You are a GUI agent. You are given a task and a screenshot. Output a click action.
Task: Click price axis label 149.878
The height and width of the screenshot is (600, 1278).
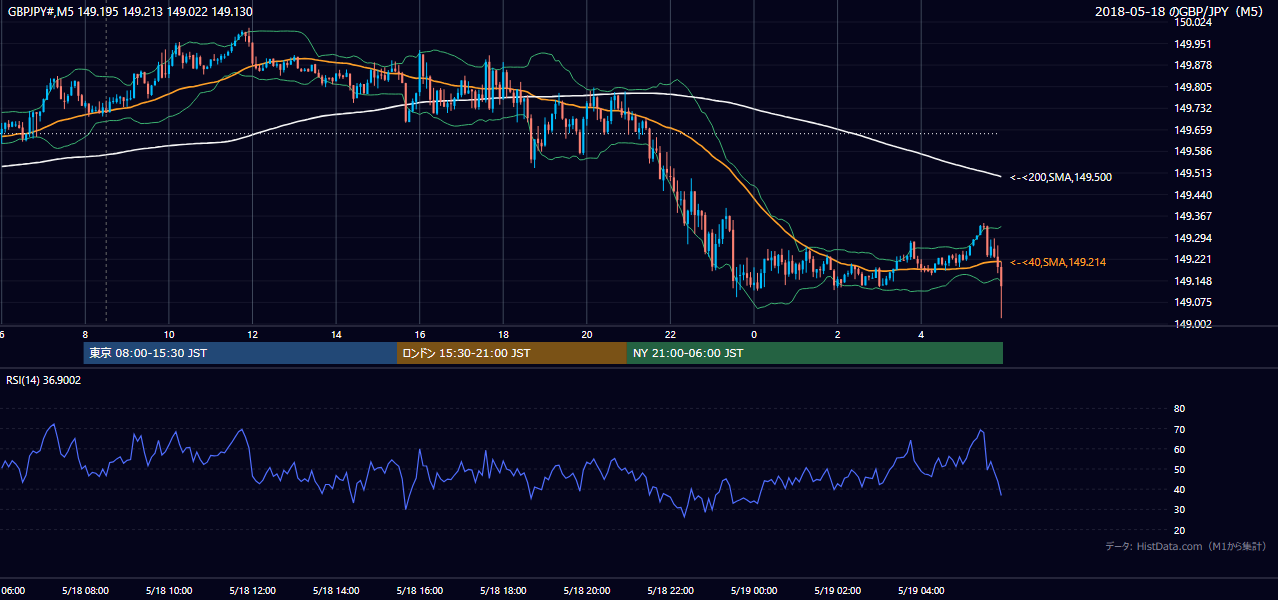tap(1193, 65)
